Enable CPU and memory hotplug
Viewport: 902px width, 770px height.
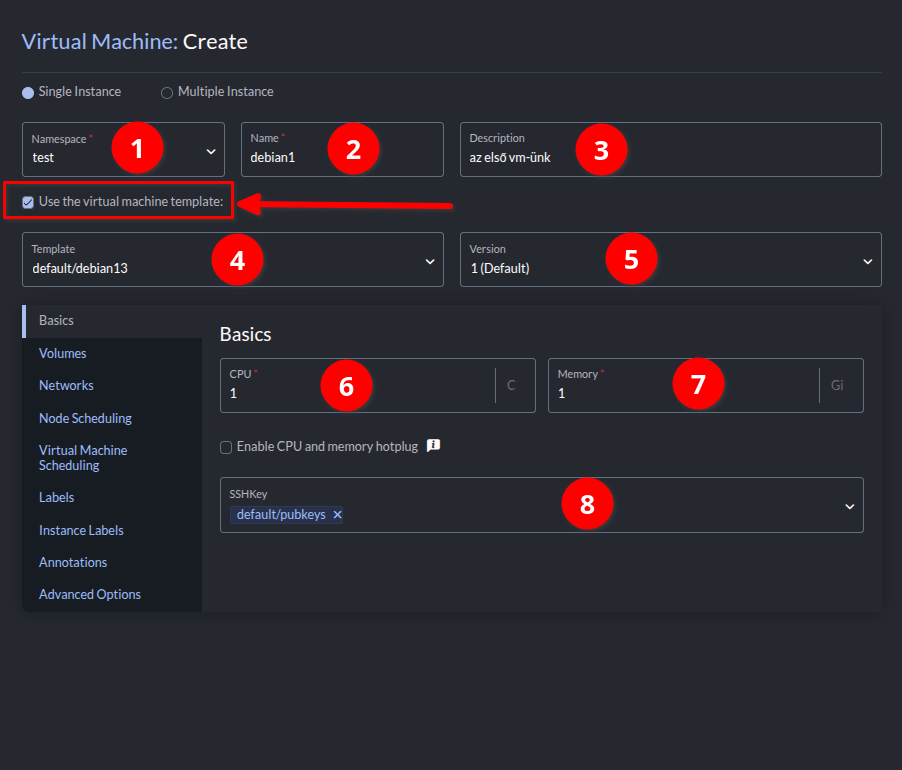tap(226, 447)
